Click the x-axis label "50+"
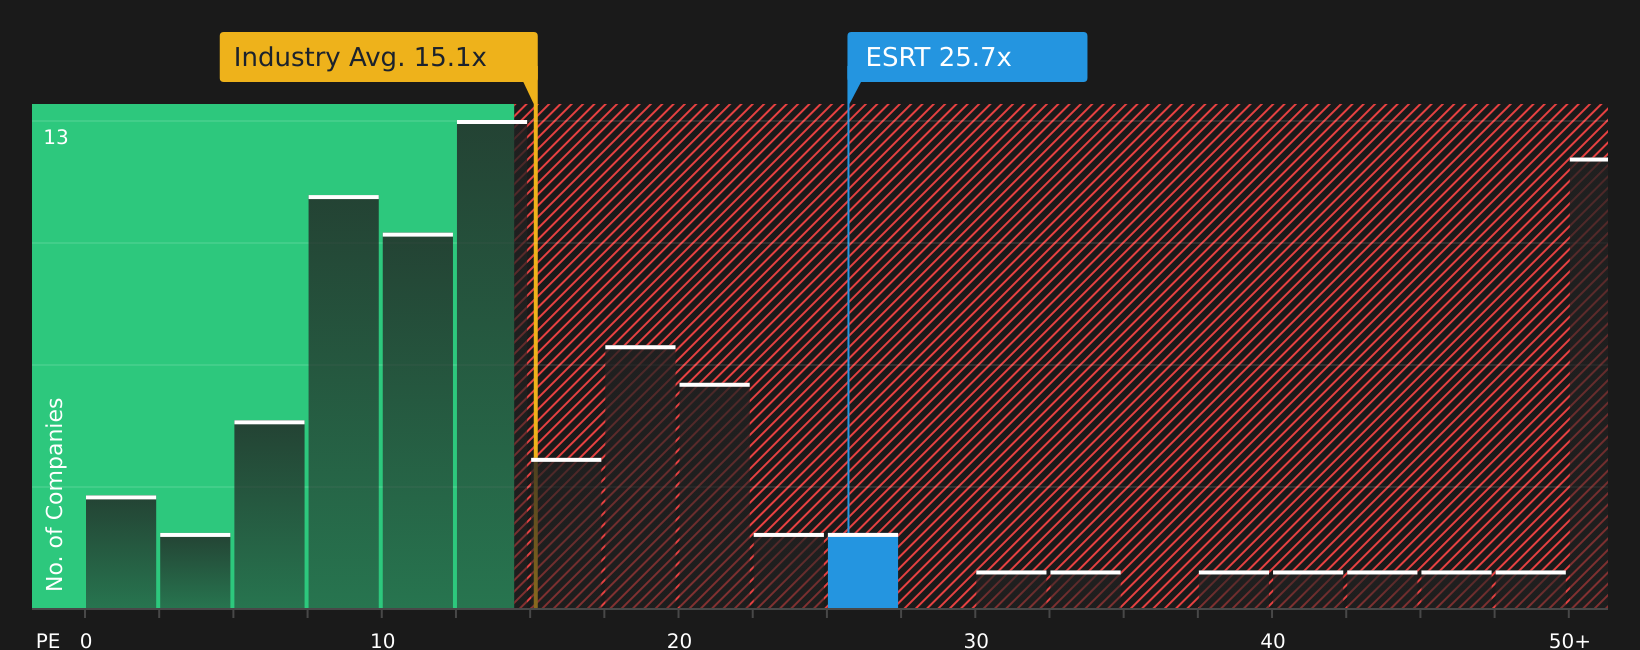The width and height of the screenshot is (1640, 650). coord(1569,641)
